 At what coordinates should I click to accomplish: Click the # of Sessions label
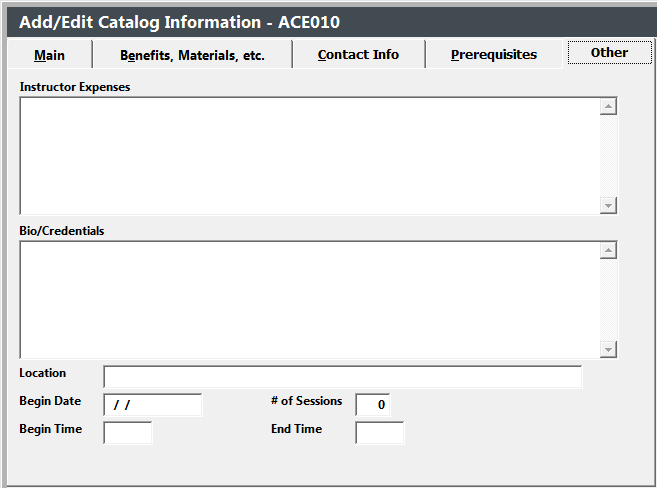coord(307,401)
